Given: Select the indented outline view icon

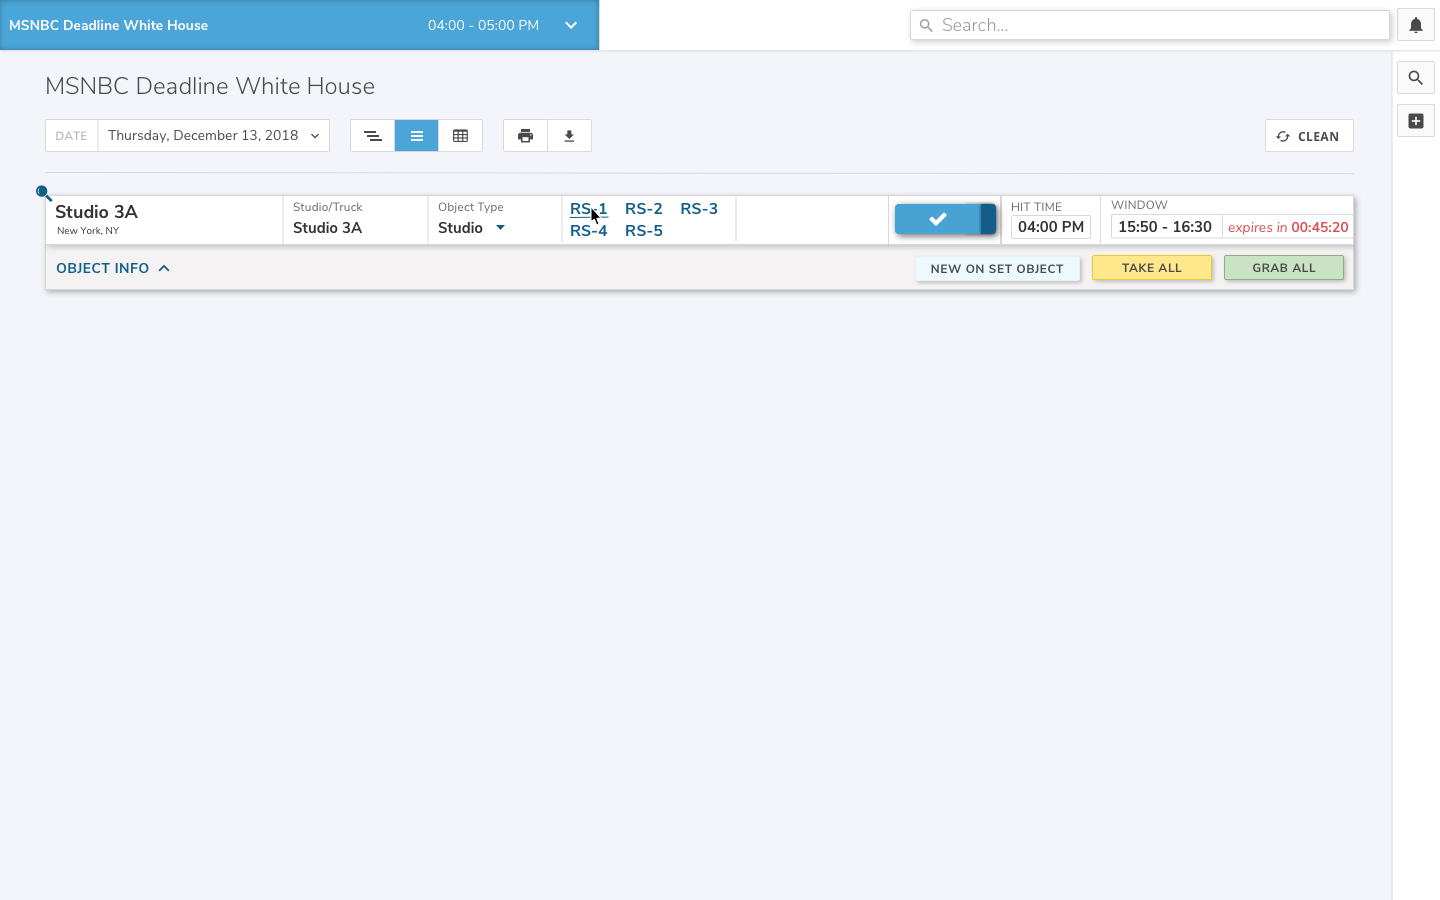Looking at the screenshot, I should click(x=372, y=136).
